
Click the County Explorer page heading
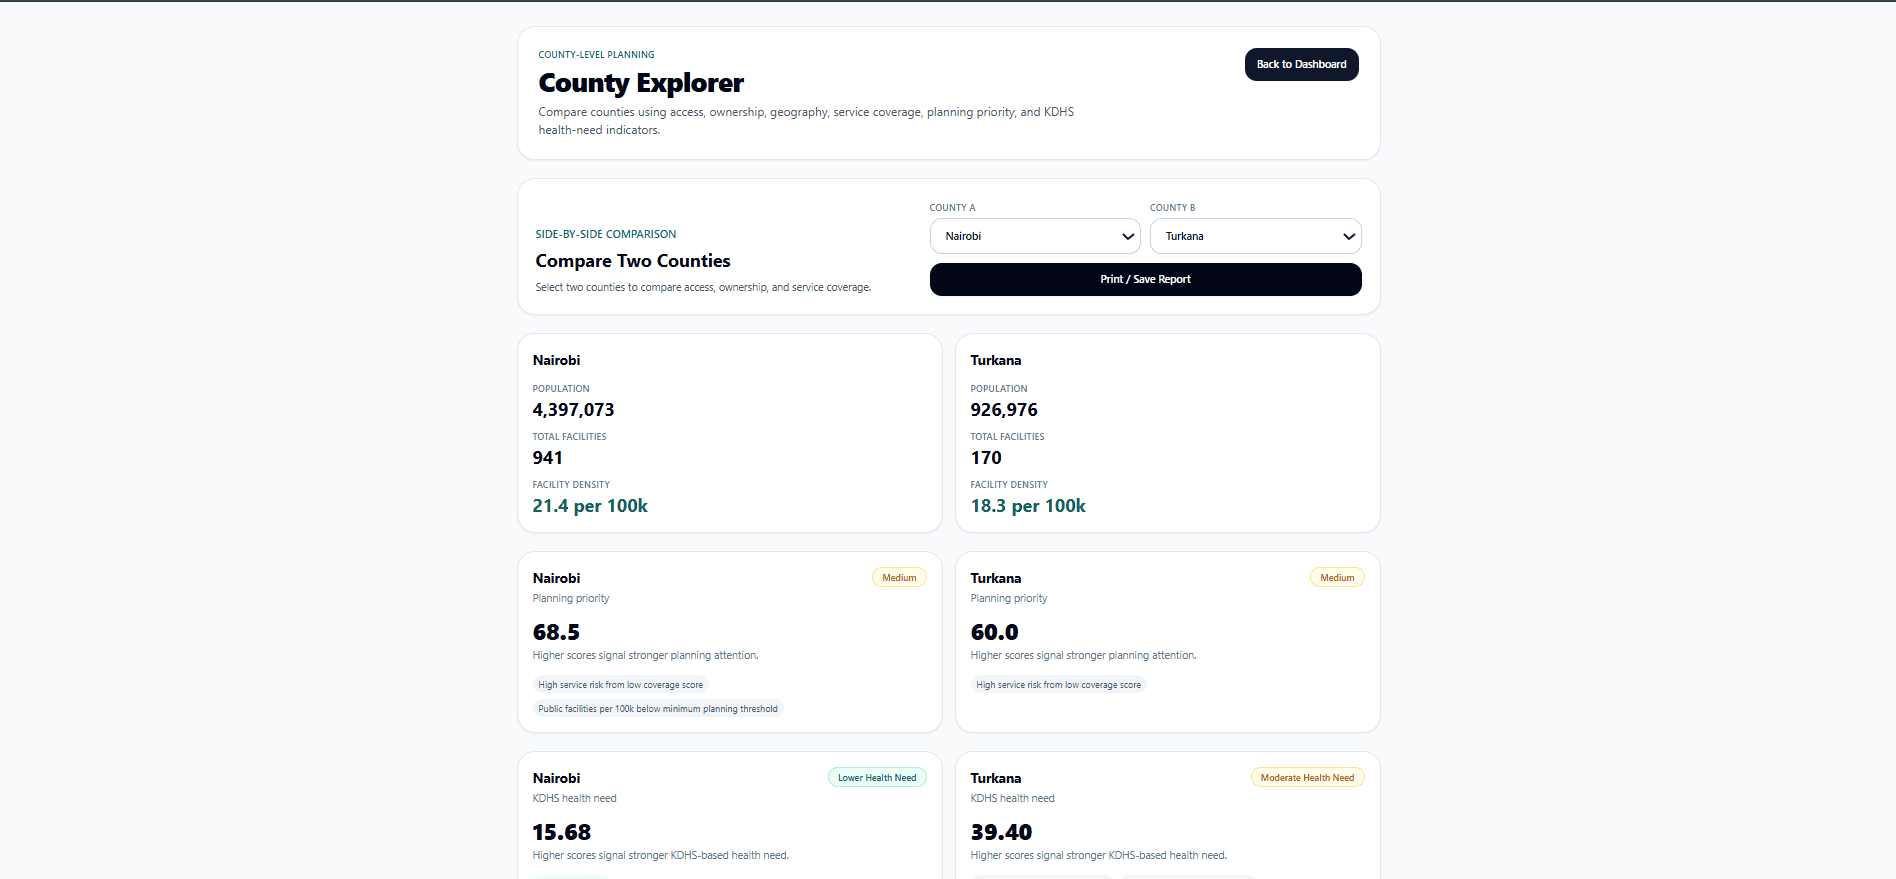(x=641, y=83)
